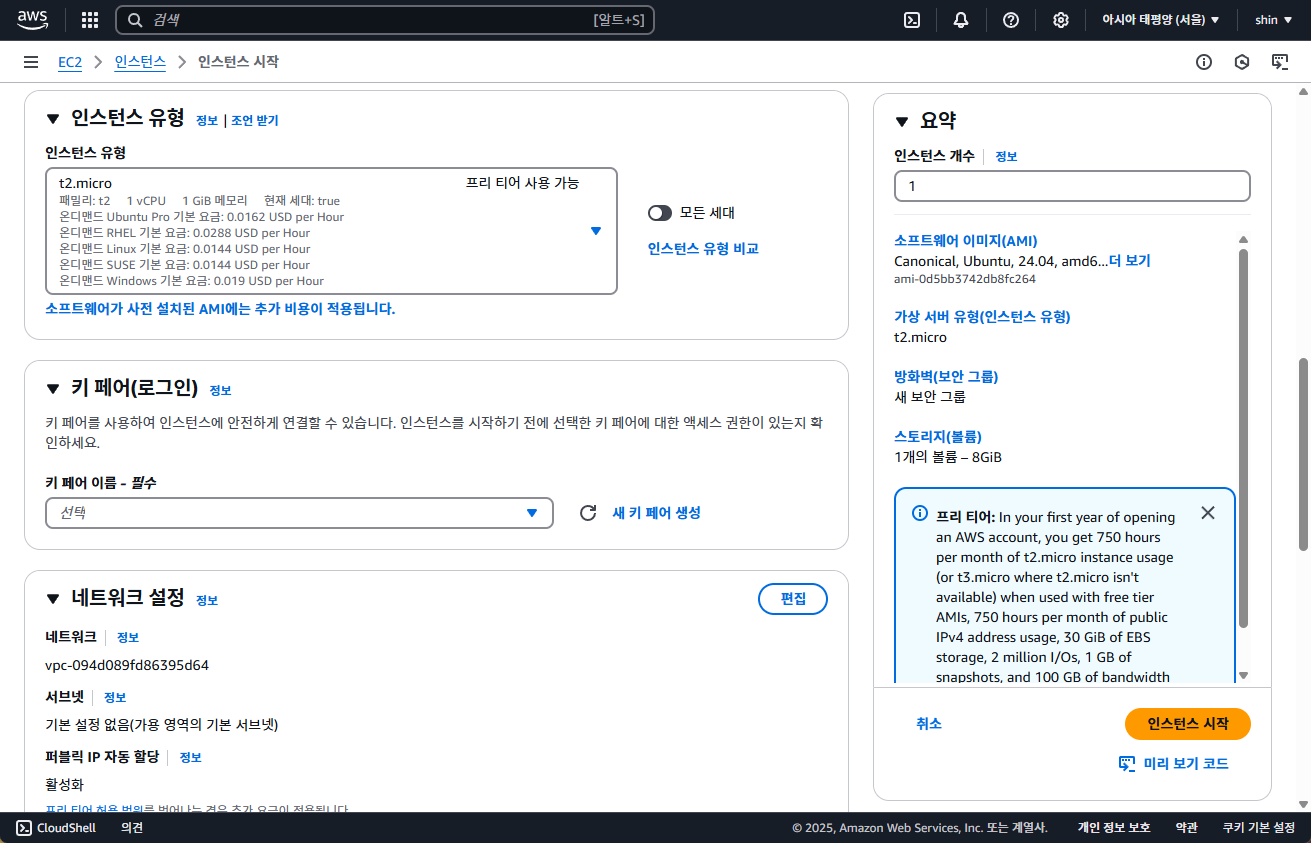Collapse the 인스턴스 유형 section
Viewport: 1311px width, 843px height.
coord(53,119)
